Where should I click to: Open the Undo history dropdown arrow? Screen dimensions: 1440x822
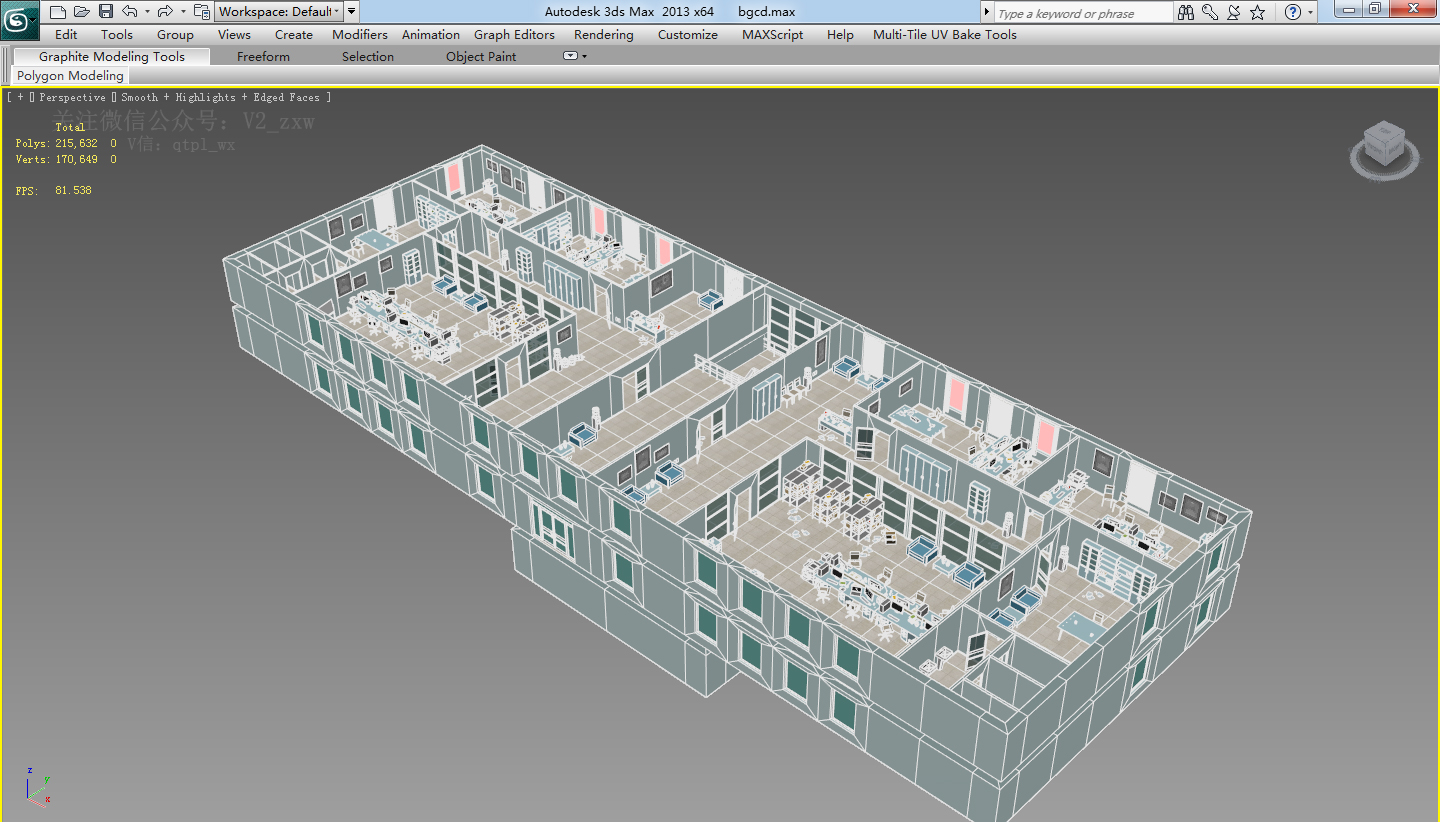147,12
